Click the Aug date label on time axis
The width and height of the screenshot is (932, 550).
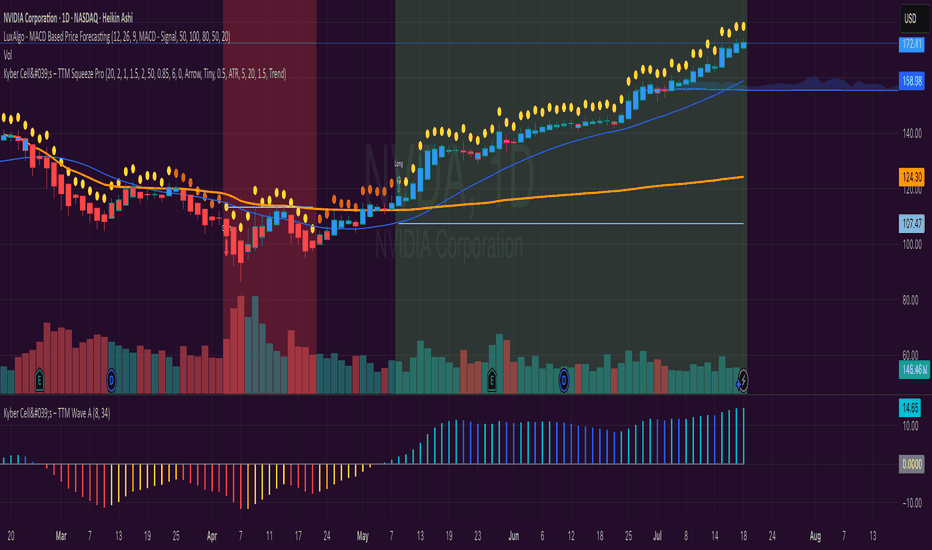coord(816,536)
